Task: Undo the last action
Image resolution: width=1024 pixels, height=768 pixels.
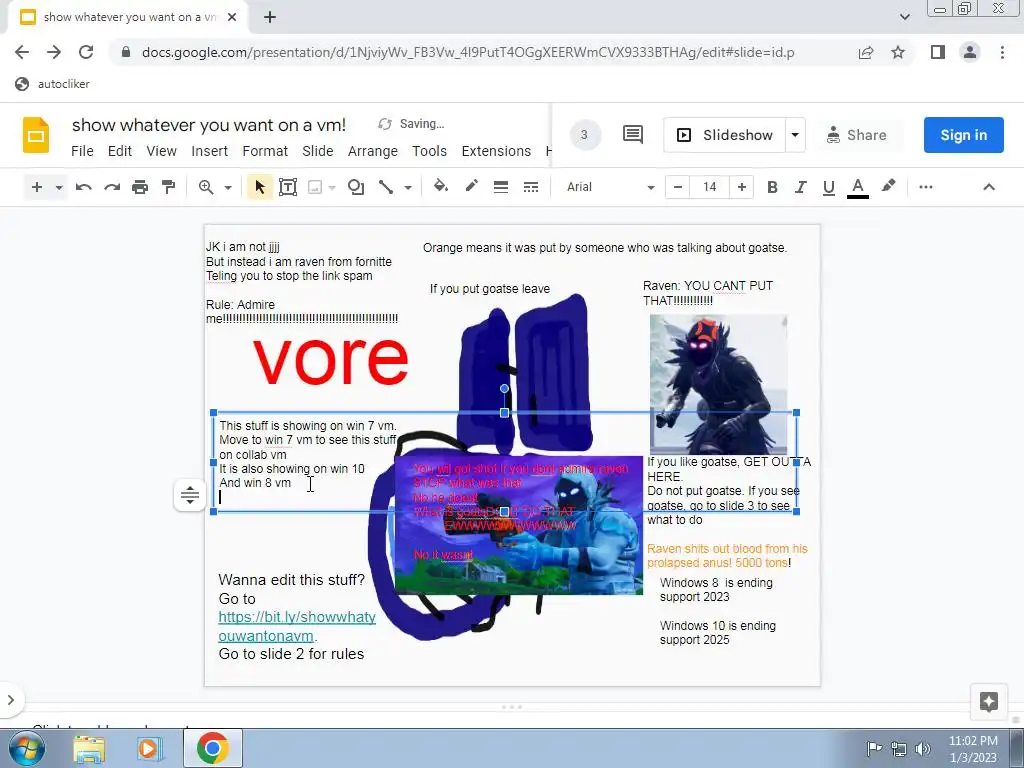Action: tap(84, 187)
